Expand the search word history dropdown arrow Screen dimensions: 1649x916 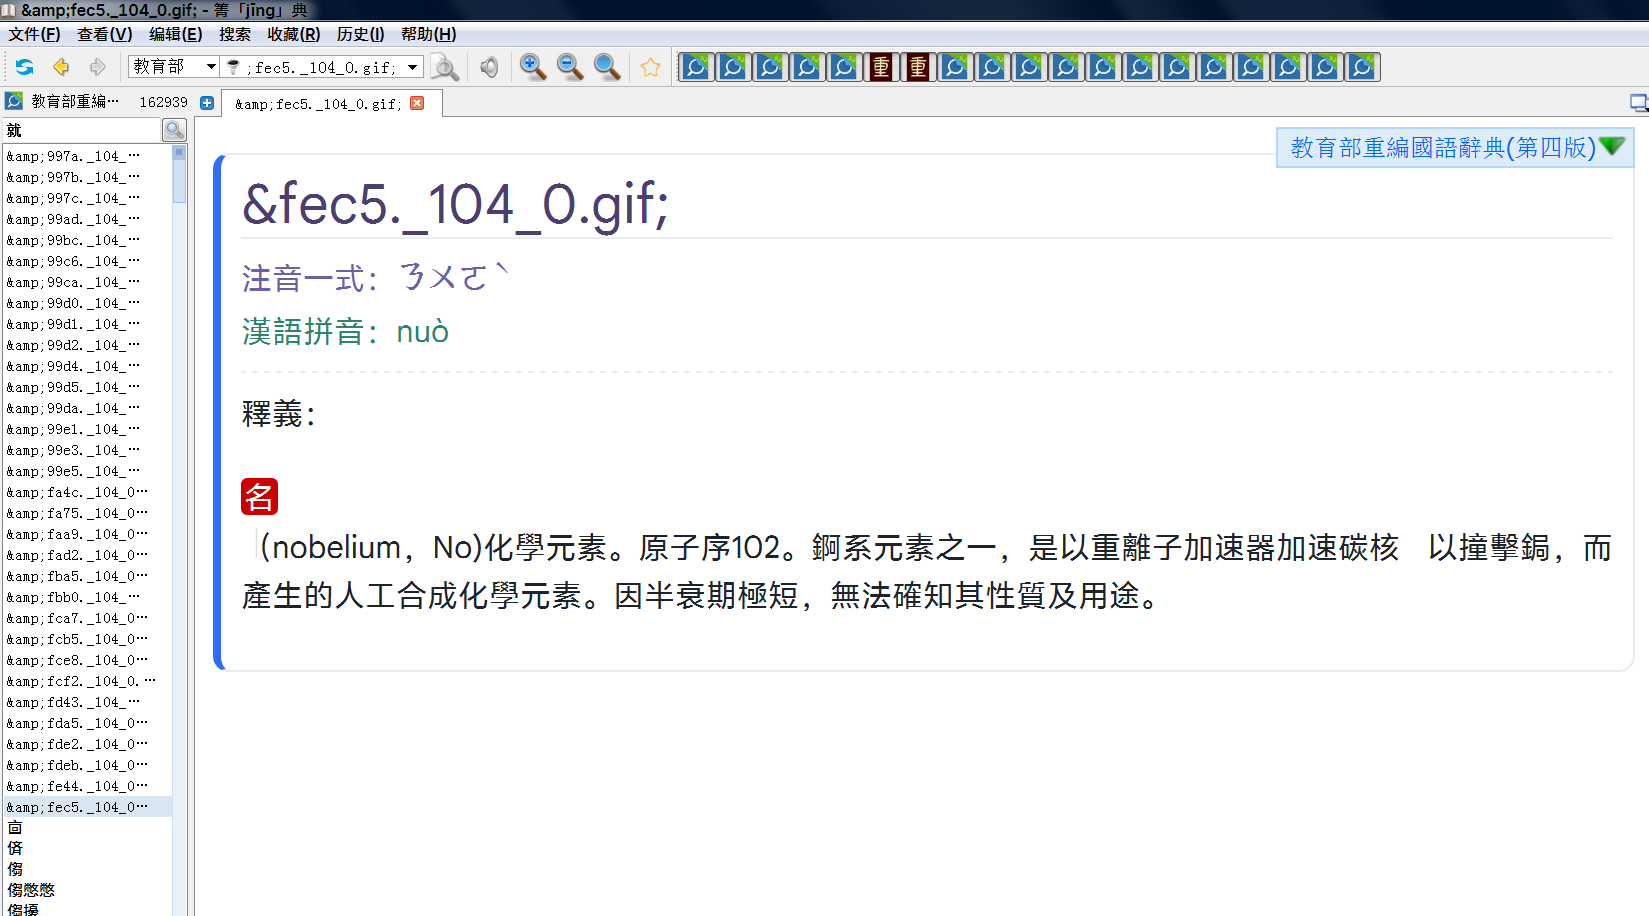[x=412, y=67]
